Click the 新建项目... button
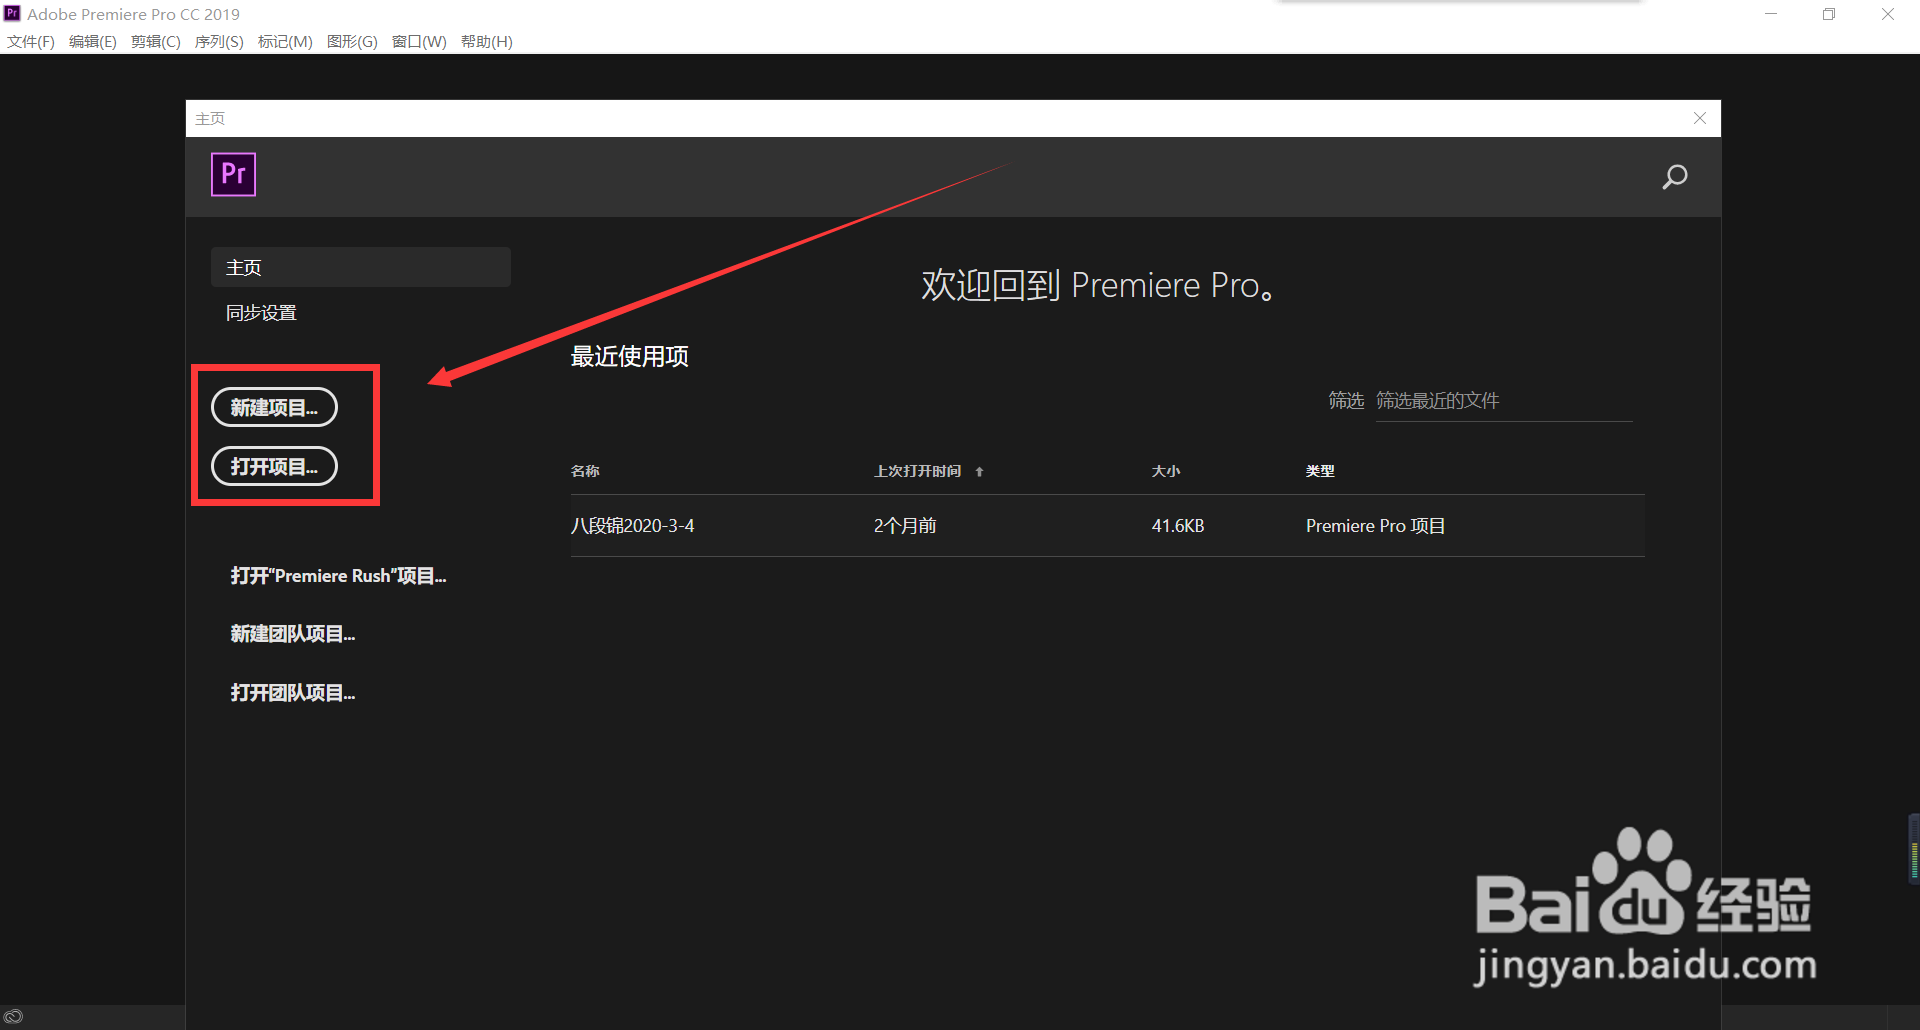 (x=274, y=407)
